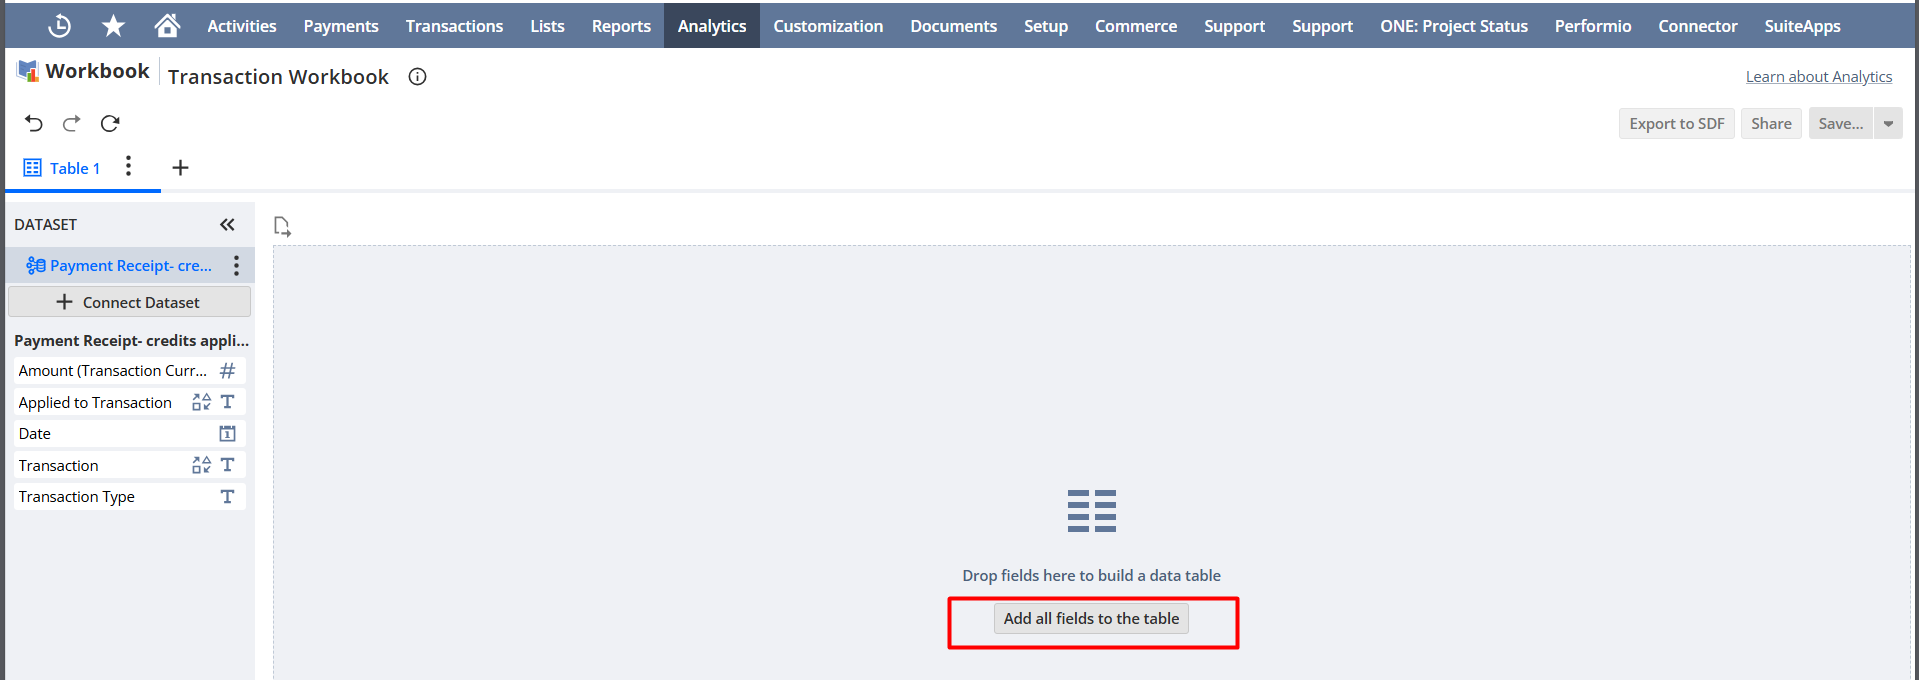Viewport: 1919px width, 680px height.
Task: Click the redo arrow icon
Action: [x=71, y=123]
